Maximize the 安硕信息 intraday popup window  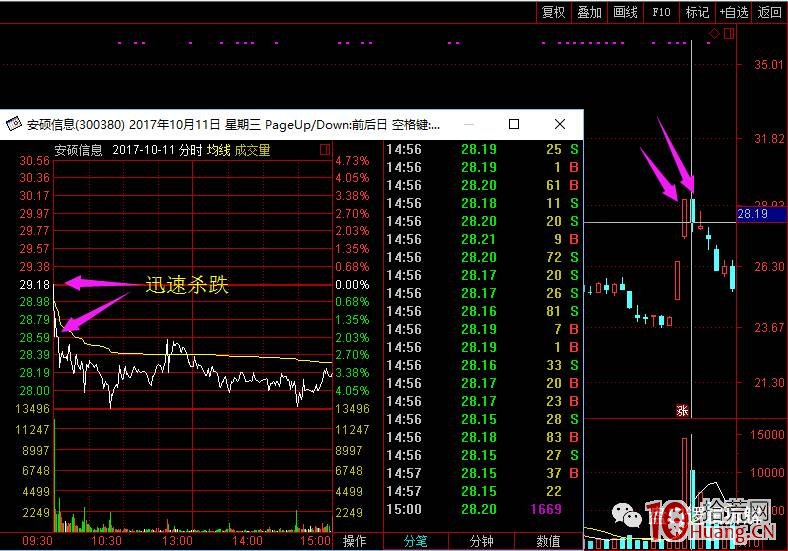click(514, 124)
